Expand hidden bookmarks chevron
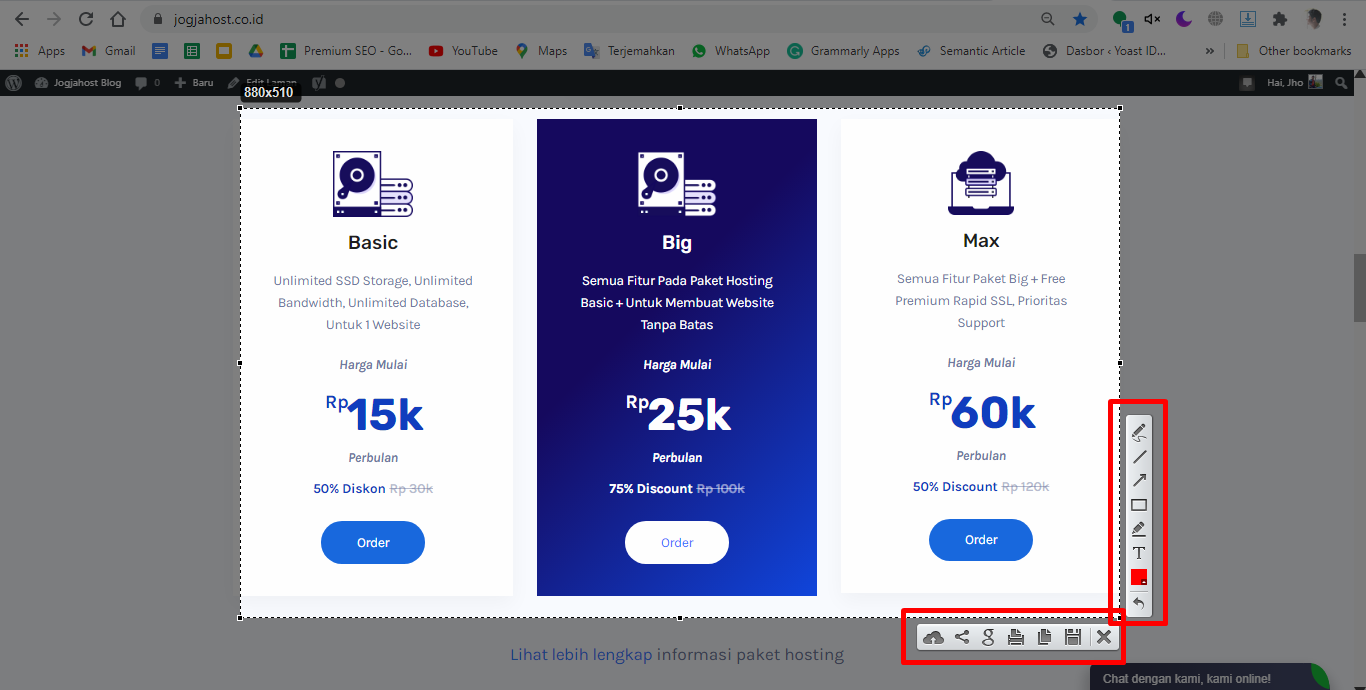1366x690 pixels. (1210, 51)
